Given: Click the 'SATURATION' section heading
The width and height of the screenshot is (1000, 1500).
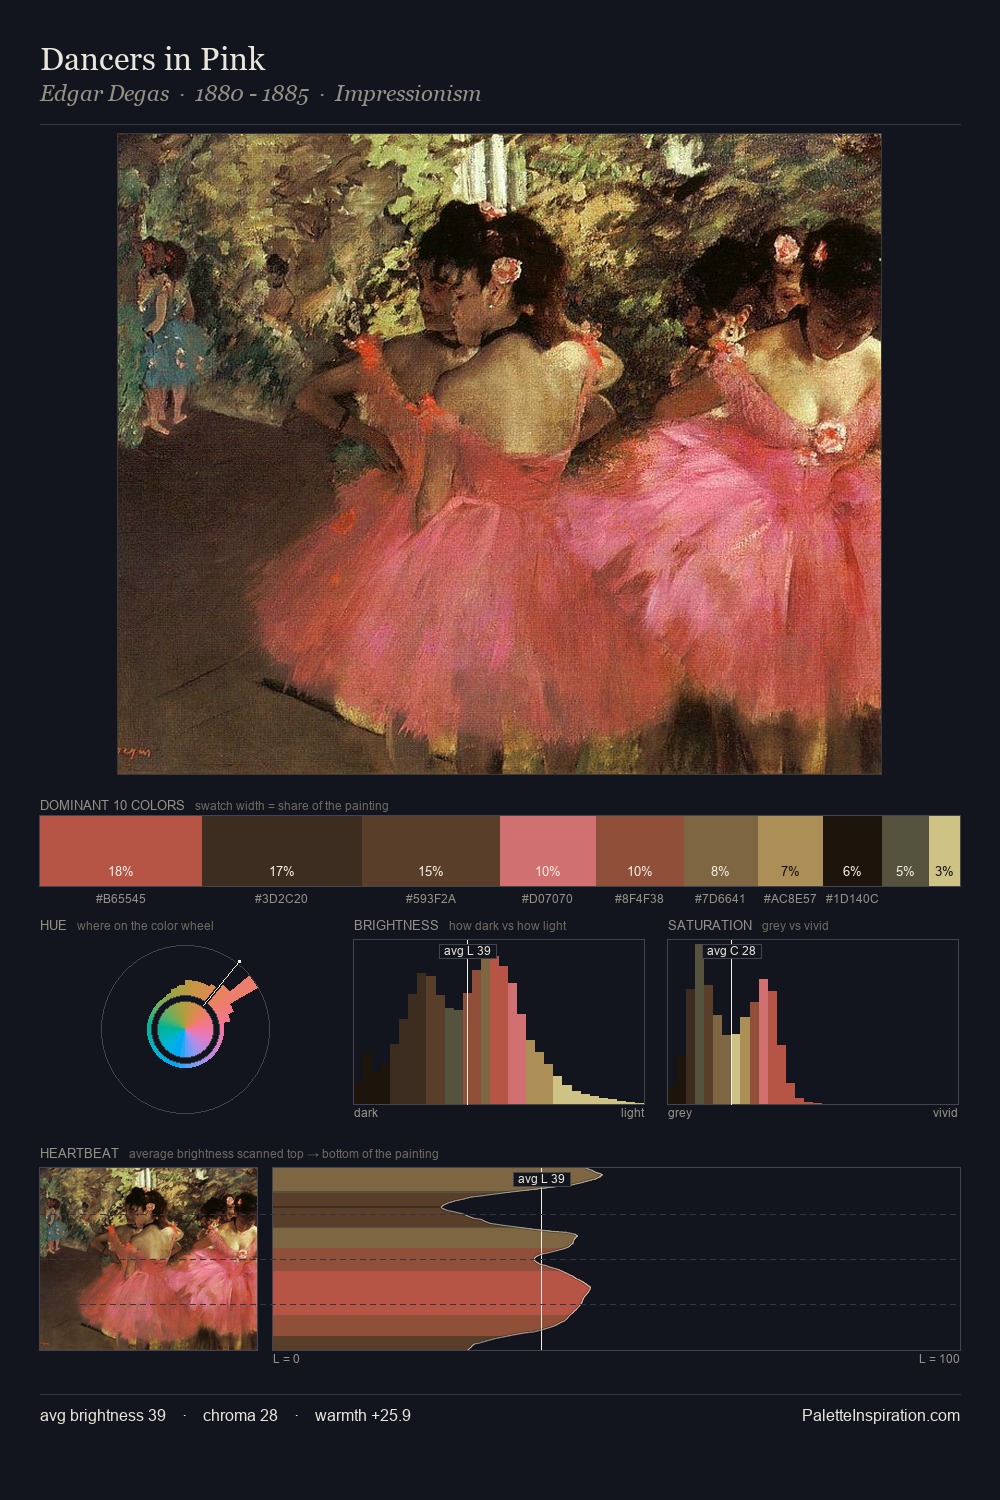Looking at the screenshot, I should pos(710,925).
